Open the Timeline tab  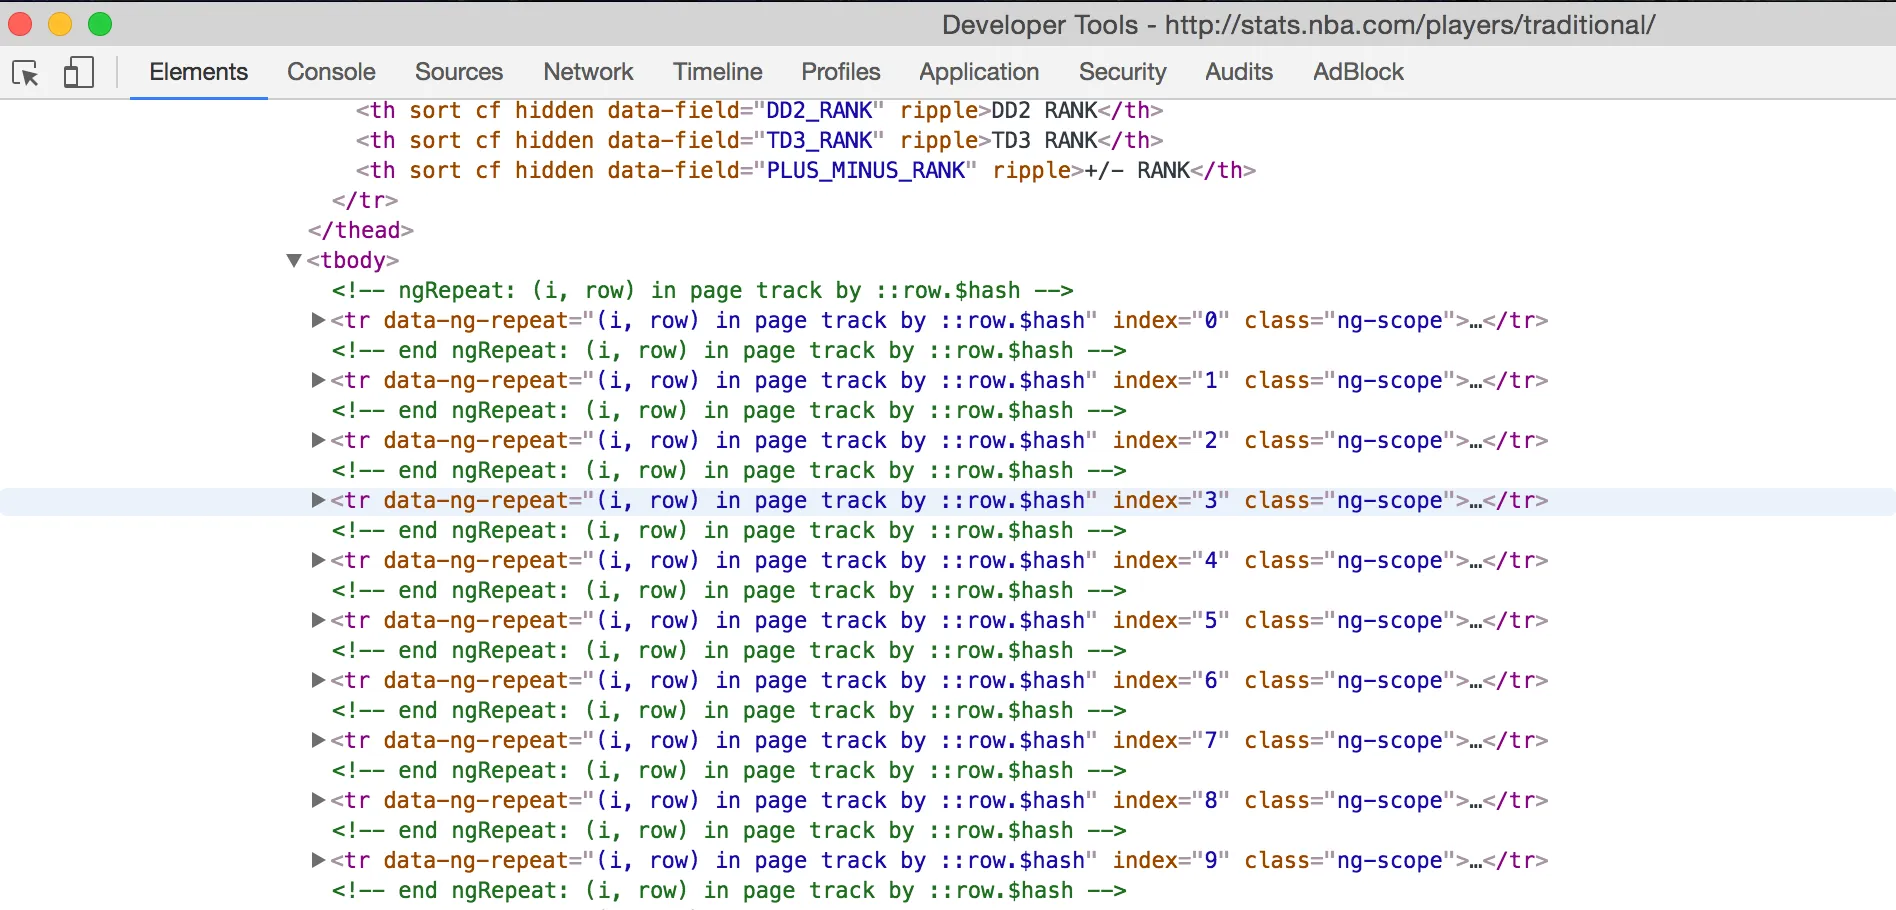pos(717,72)
